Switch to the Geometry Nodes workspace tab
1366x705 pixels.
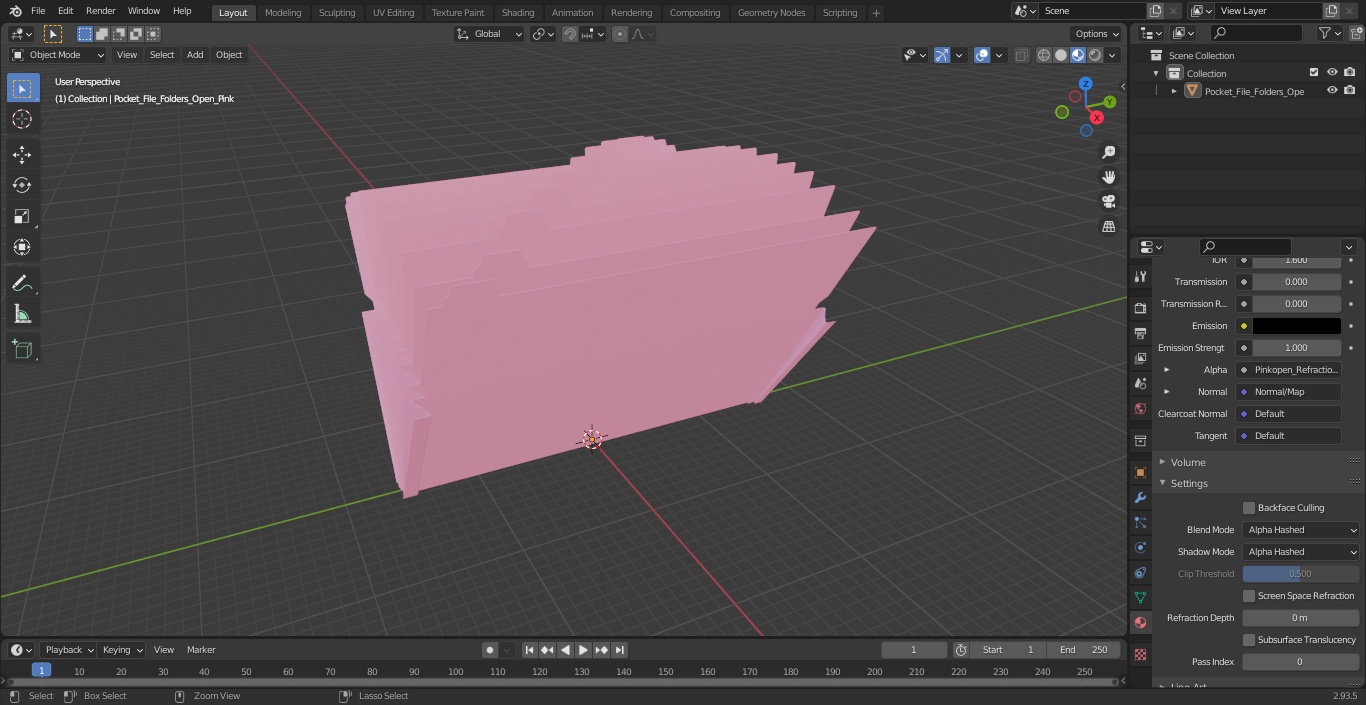(x=771, y=12)
